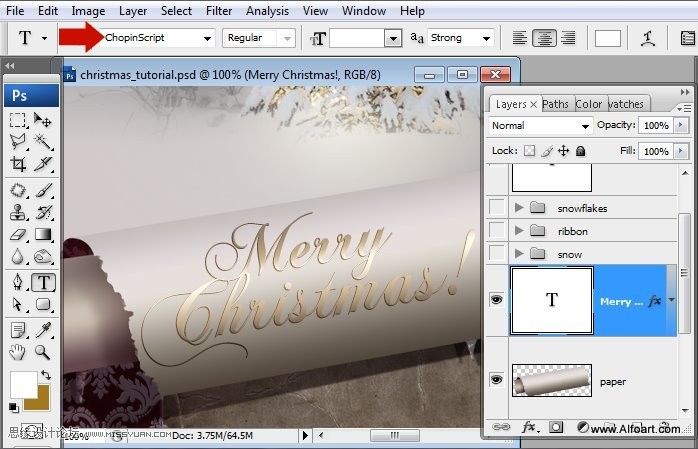Select the Path Selection tool

click(18, 304)
